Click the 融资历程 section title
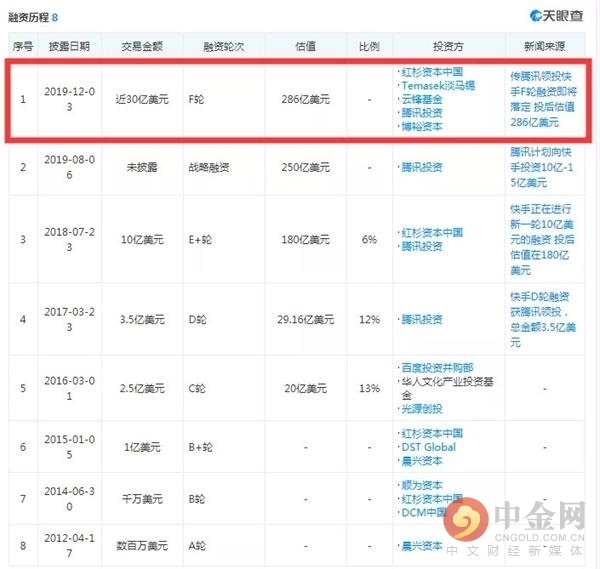This screenshot has height=569, width=600. coord(29,17)
